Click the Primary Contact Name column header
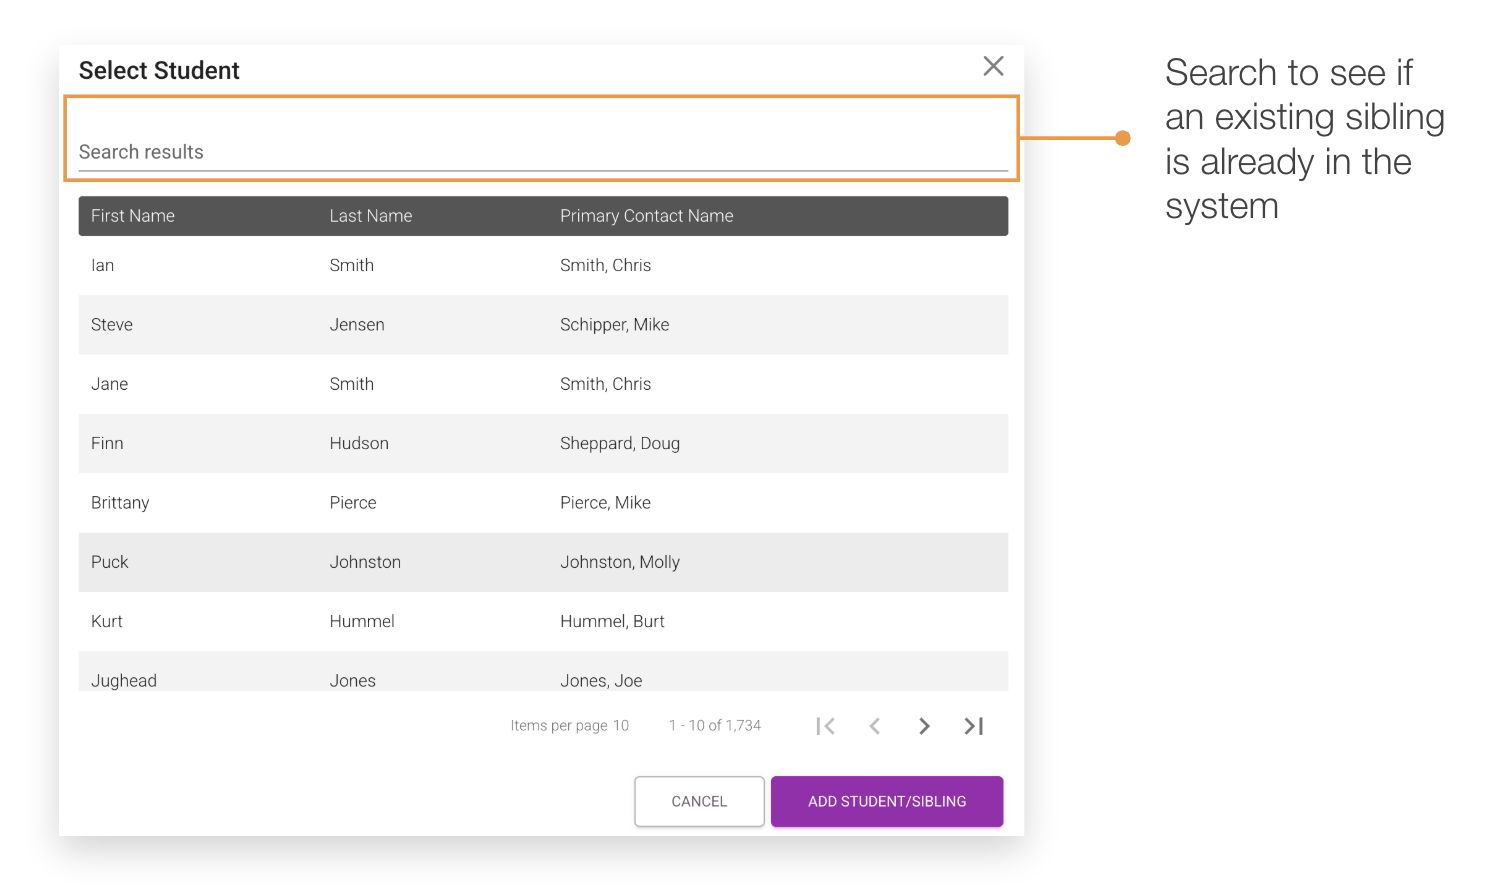This screenshot has height=890, width=1486. click(x=646, y=216)
